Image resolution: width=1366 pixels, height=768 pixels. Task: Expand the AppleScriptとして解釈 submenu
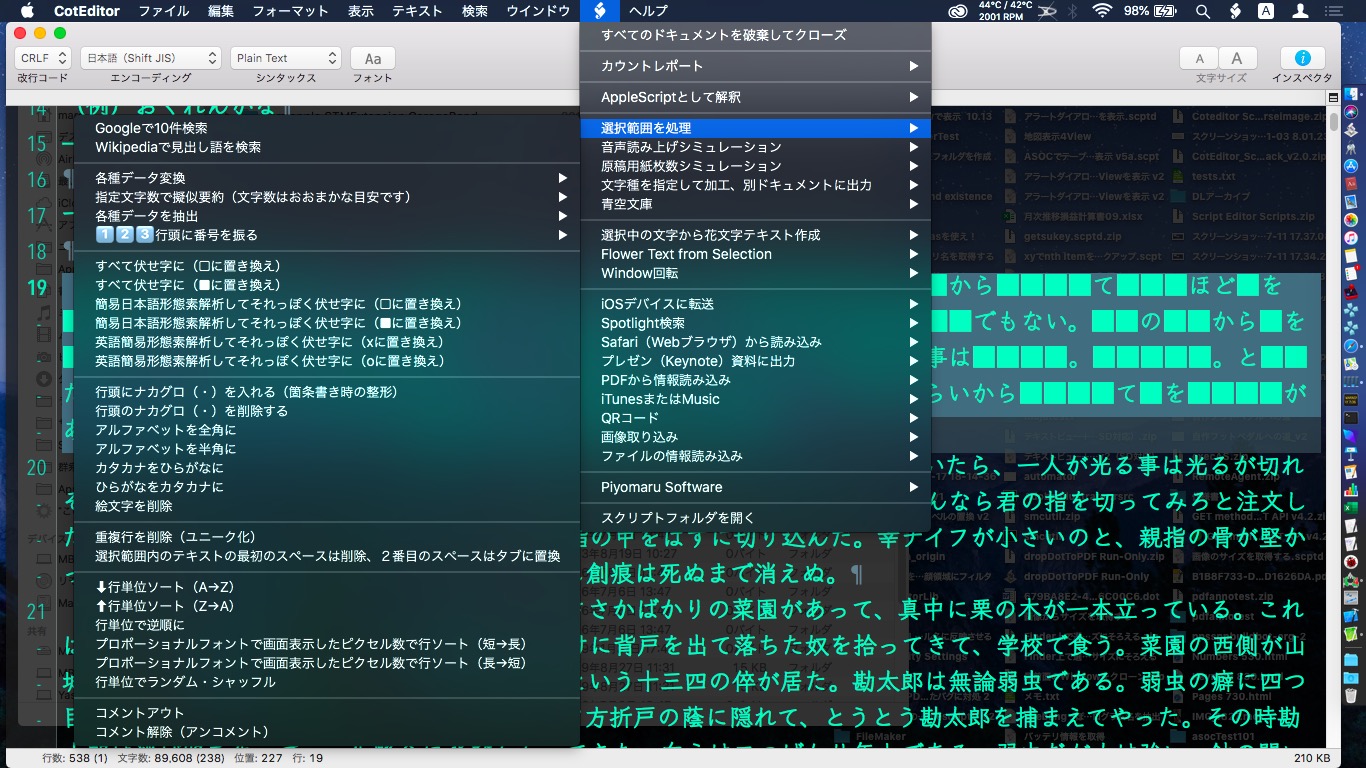755,97
